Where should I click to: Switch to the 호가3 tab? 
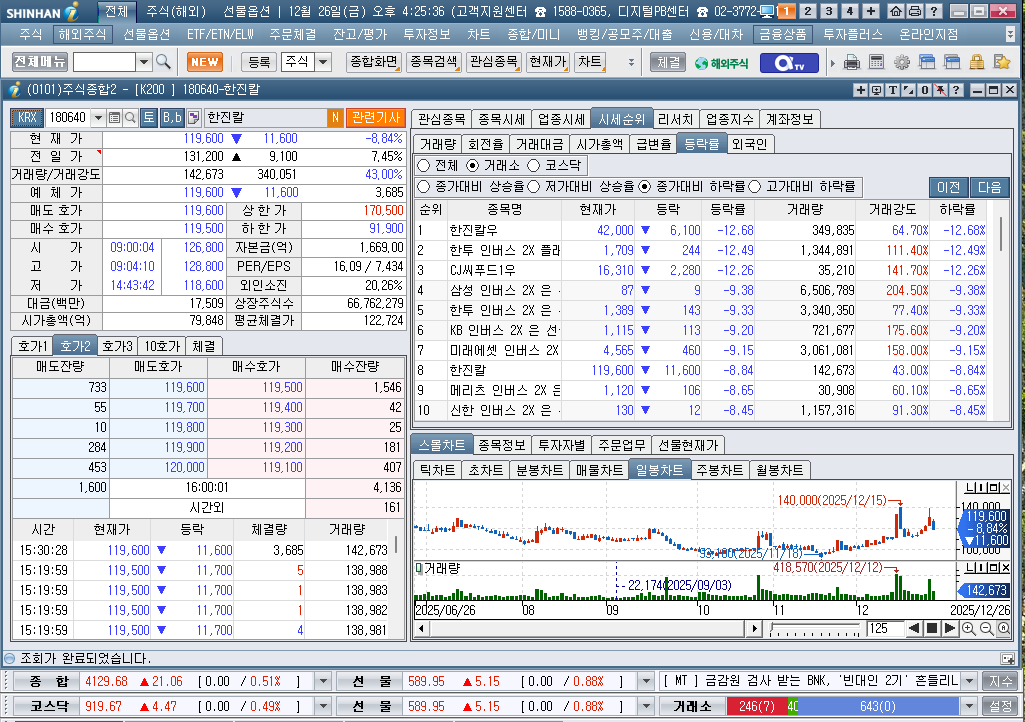[118, 346]
